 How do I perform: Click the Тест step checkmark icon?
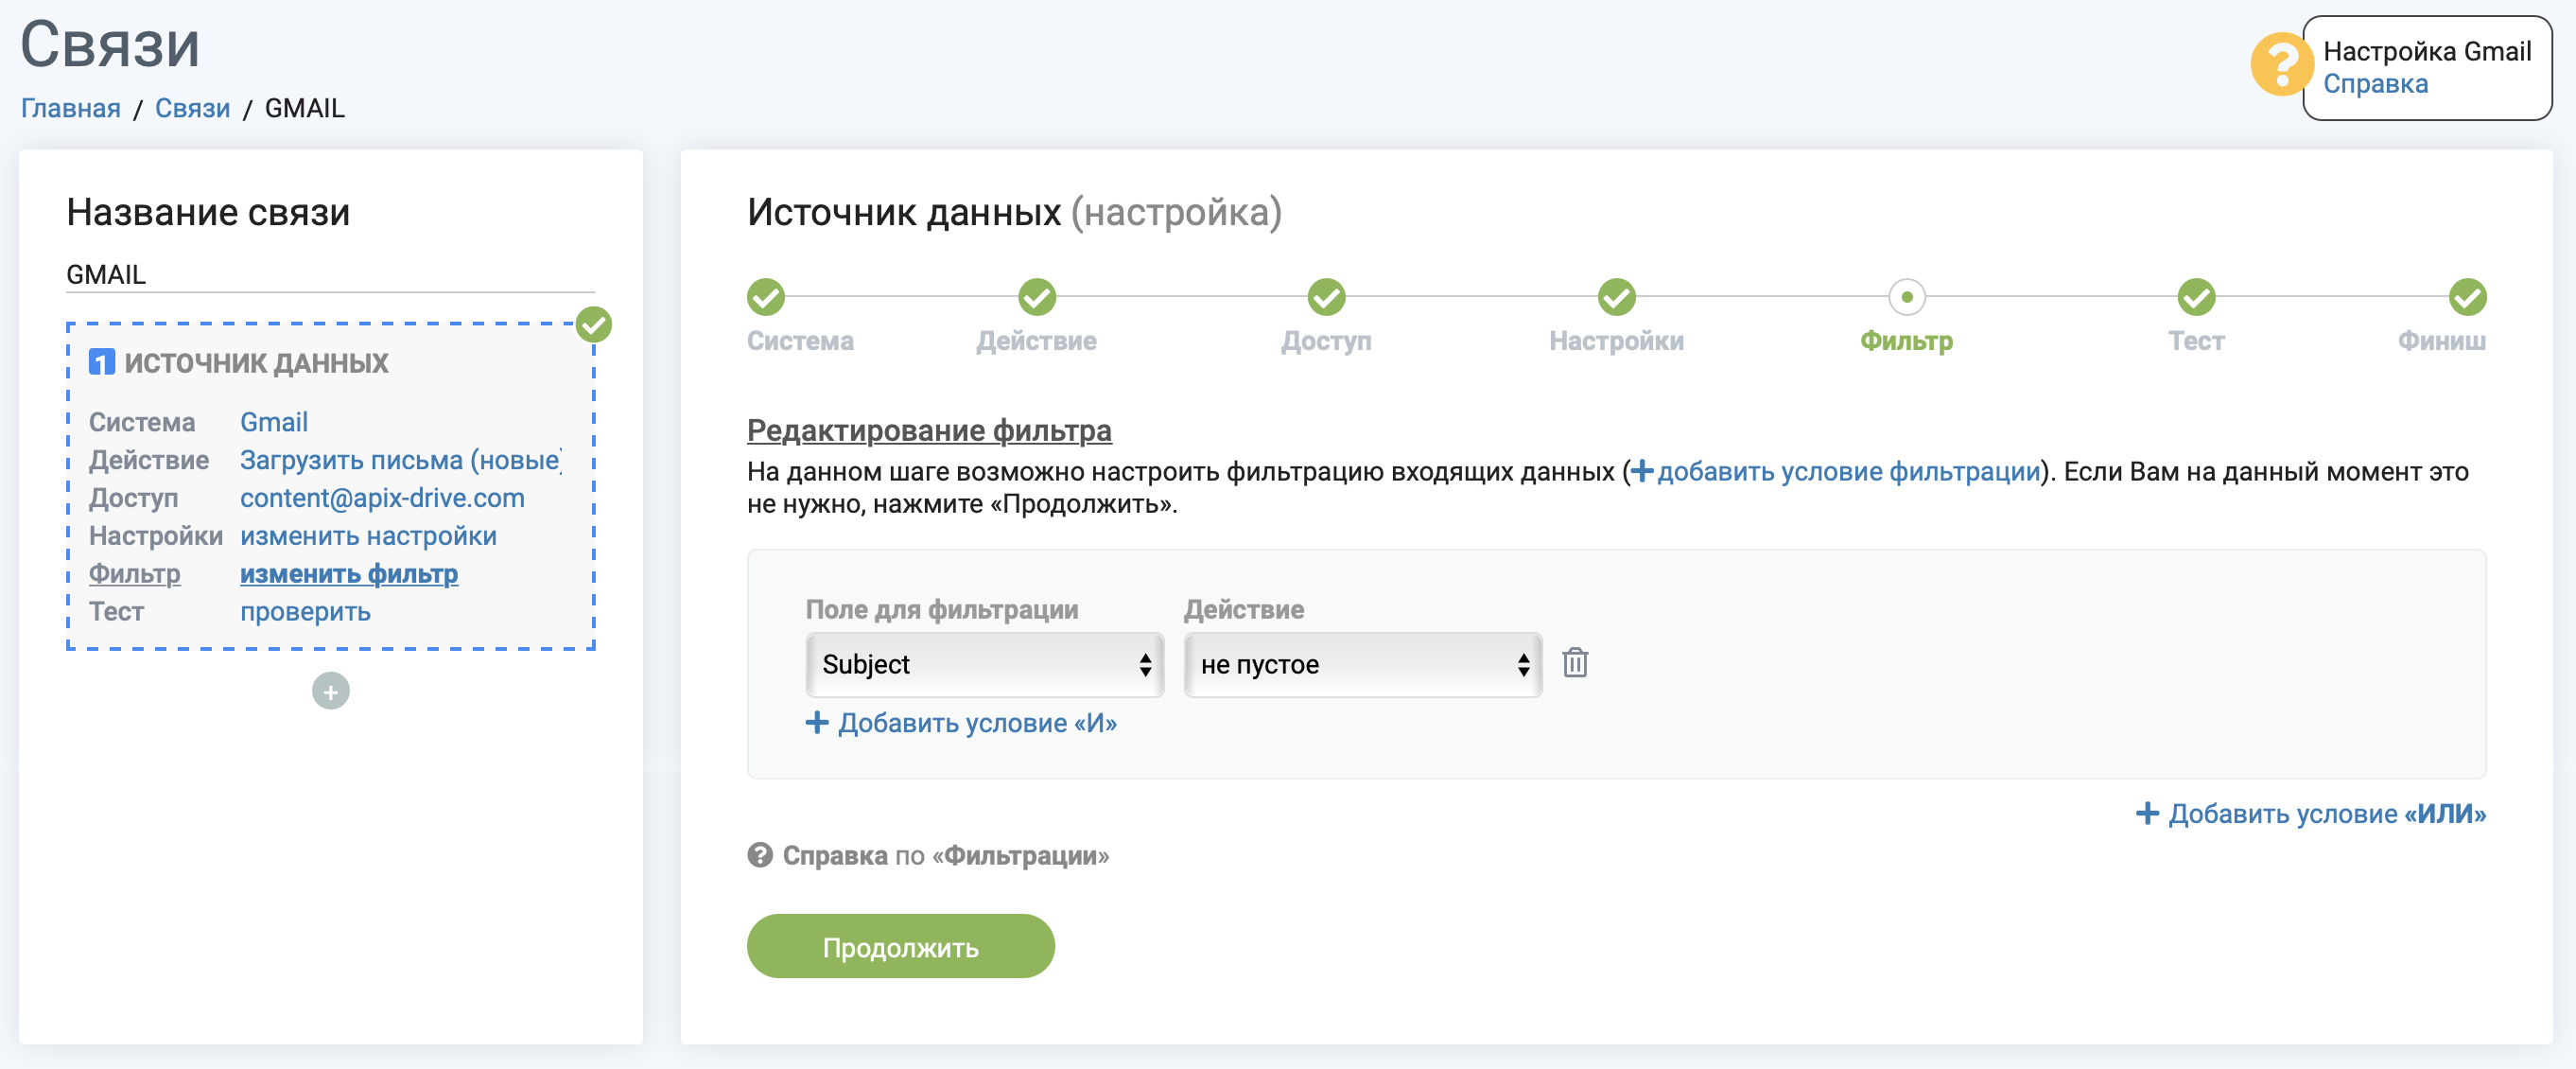pyautogui.click(x=2197, y=297)
